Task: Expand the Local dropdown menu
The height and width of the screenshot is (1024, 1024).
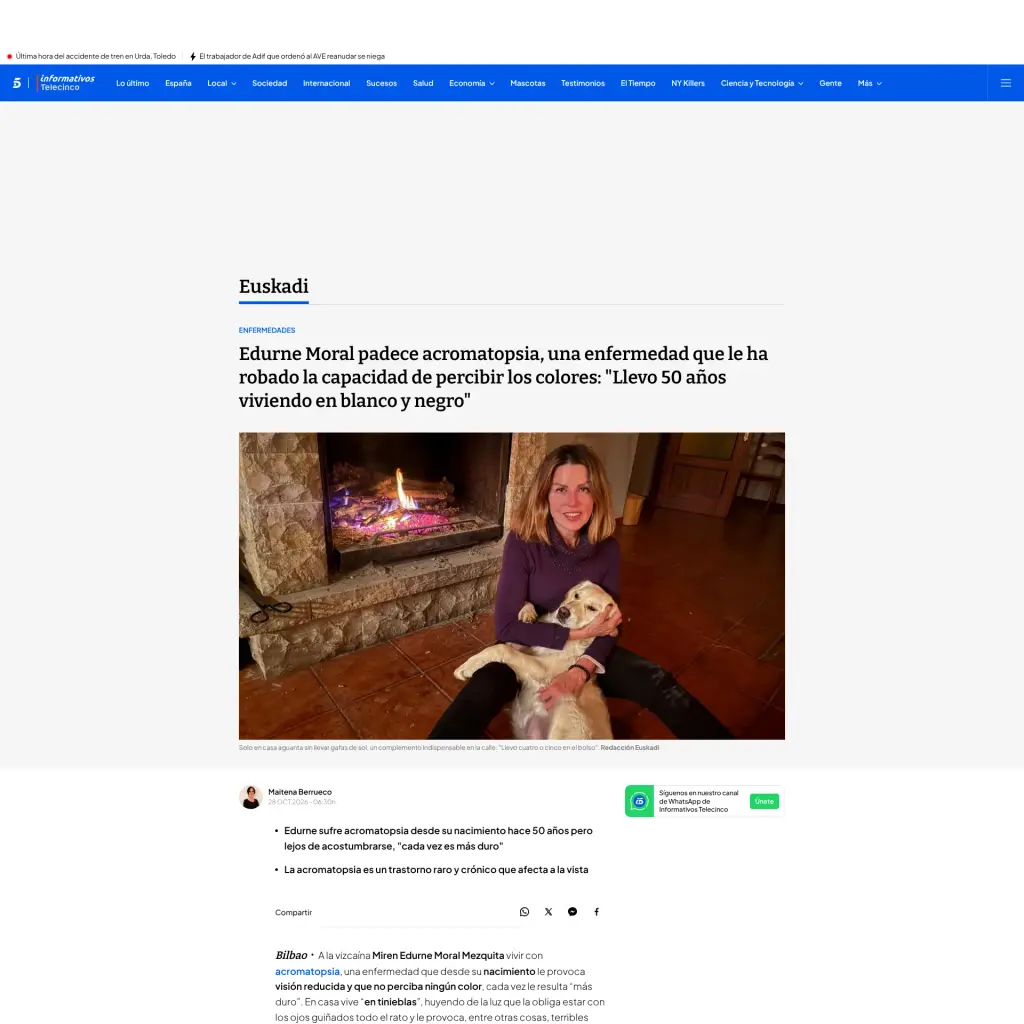Action: coord(221,83)
